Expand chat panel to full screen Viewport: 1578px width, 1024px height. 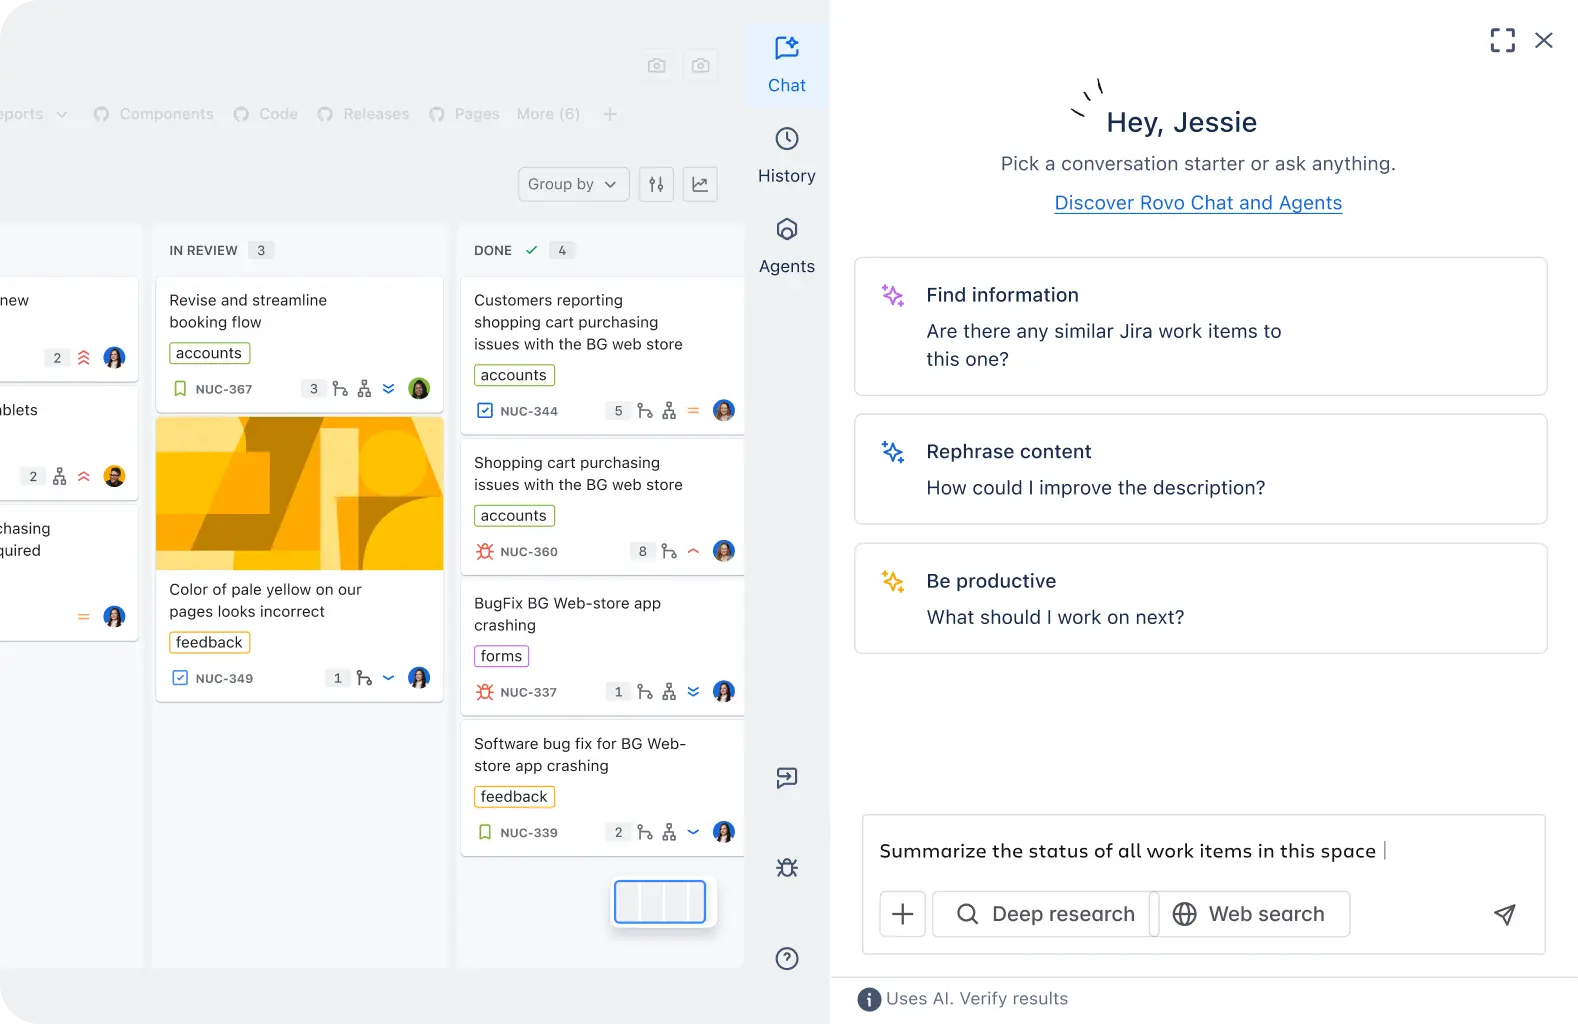tap(1502, 40)
